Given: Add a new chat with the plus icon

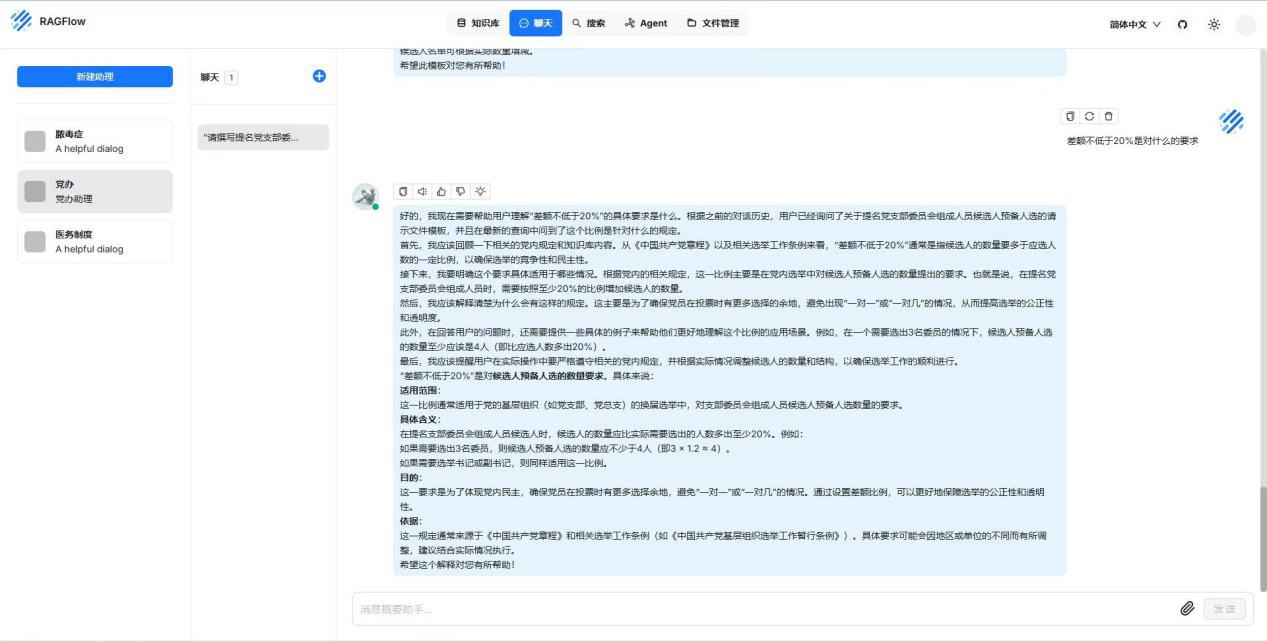Looking at the screenshot, I should click(x=319, y=76).
